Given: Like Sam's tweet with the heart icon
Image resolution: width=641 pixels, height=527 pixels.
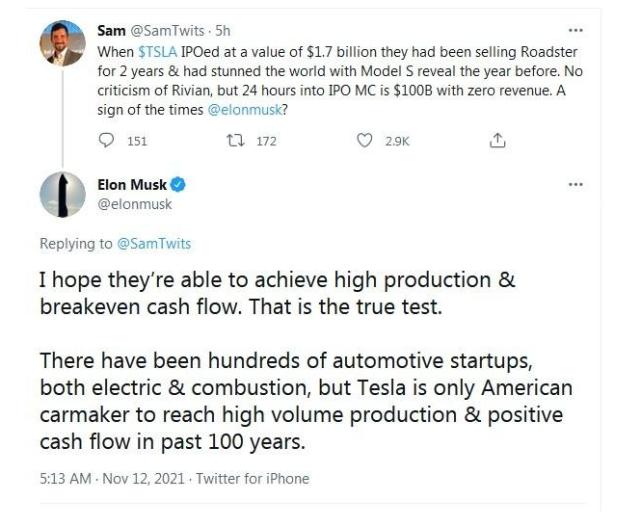Looking at the screenshot, I should pyautogui.click(x=364, y=140).
